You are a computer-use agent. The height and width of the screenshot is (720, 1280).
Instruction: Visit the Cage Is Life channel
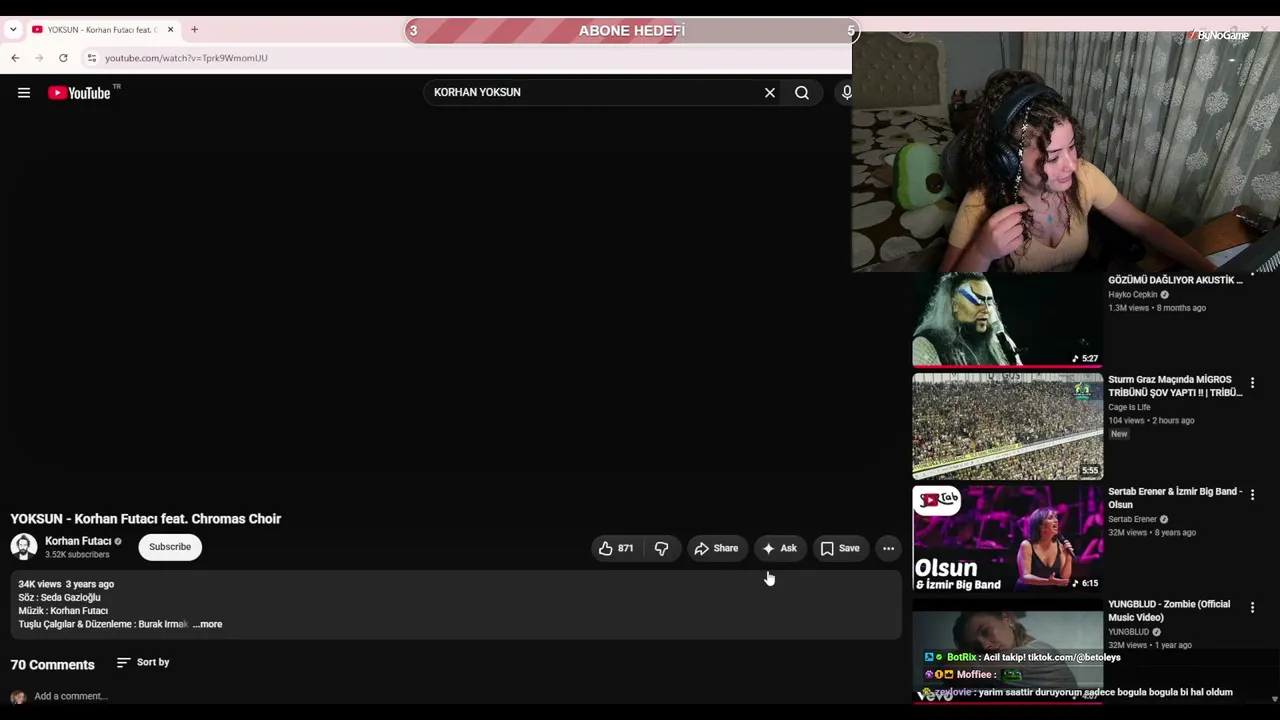point(1129,407)
